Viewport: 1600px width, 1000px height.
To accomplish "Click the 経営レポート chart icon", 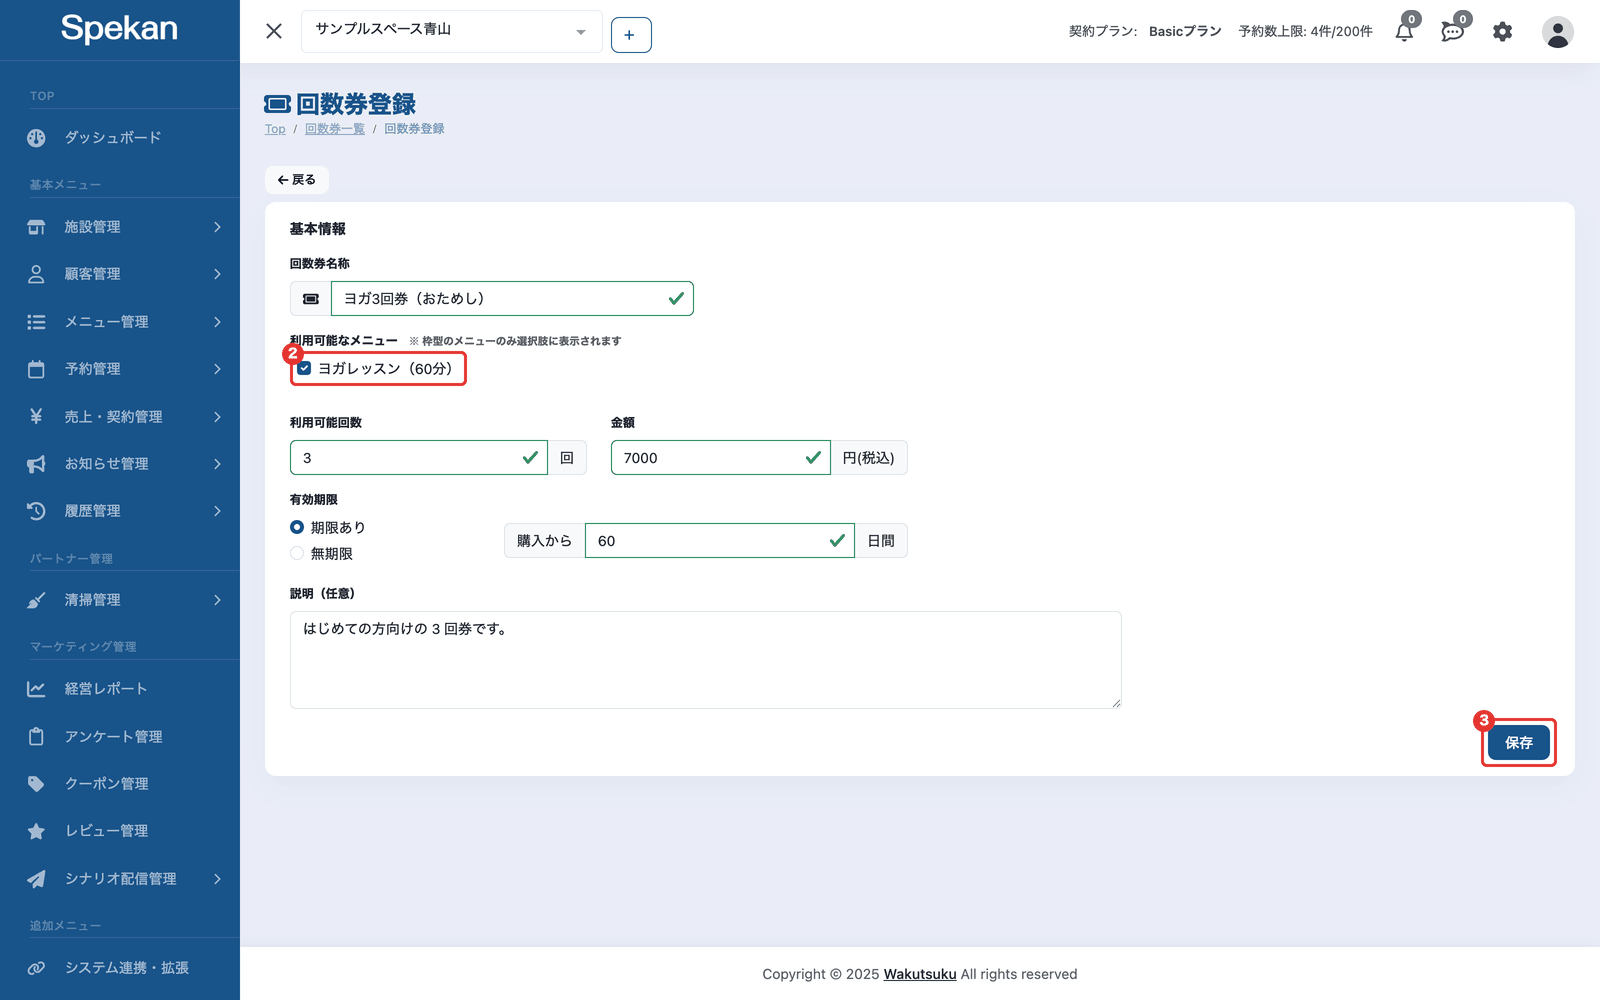I will pos(36,689).
